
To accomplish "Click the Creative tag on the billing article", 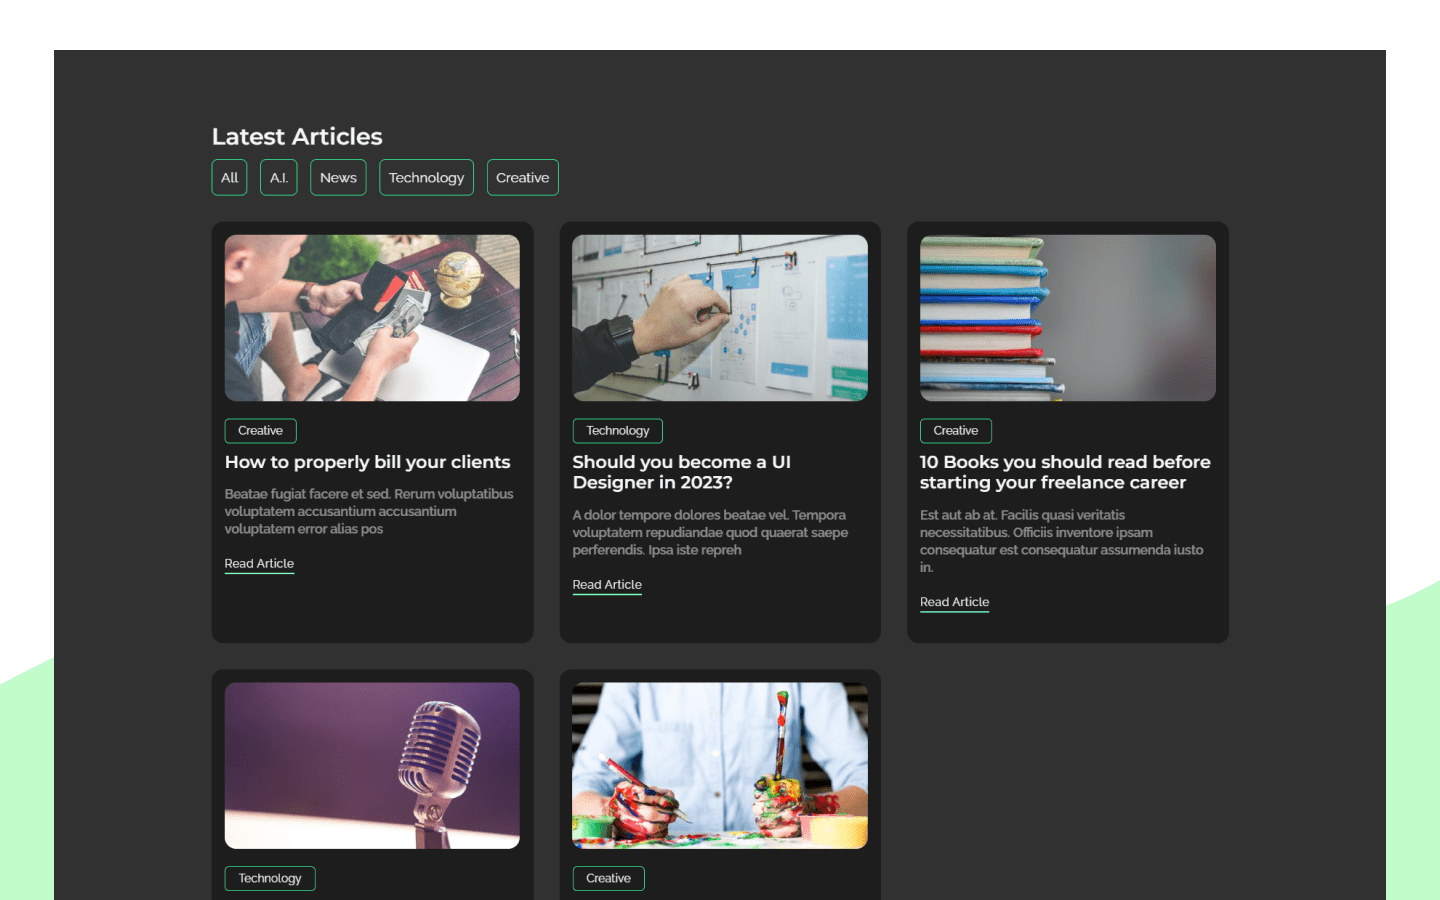I will tap(260, 430).
